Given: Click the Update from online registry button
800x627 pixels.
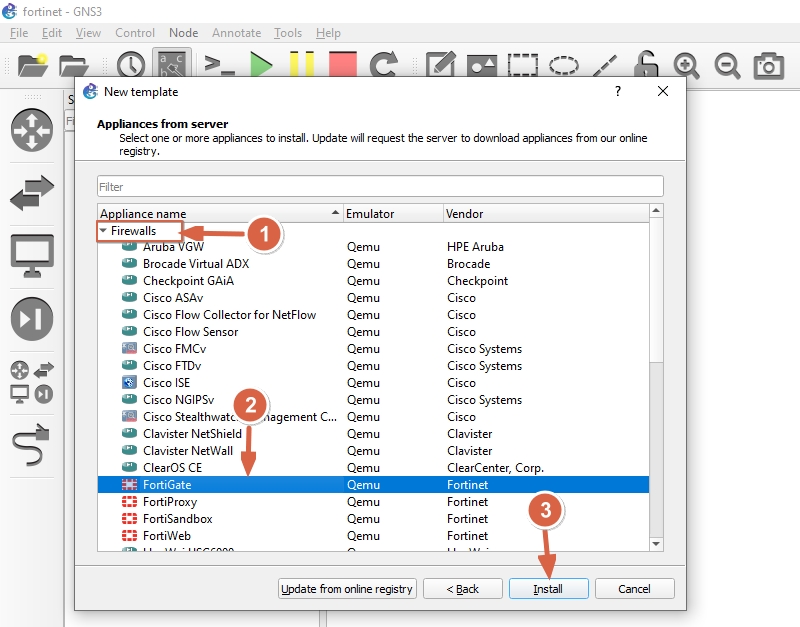Looking at the screenshot, I should pyautogui.click(x=347, y=589).
